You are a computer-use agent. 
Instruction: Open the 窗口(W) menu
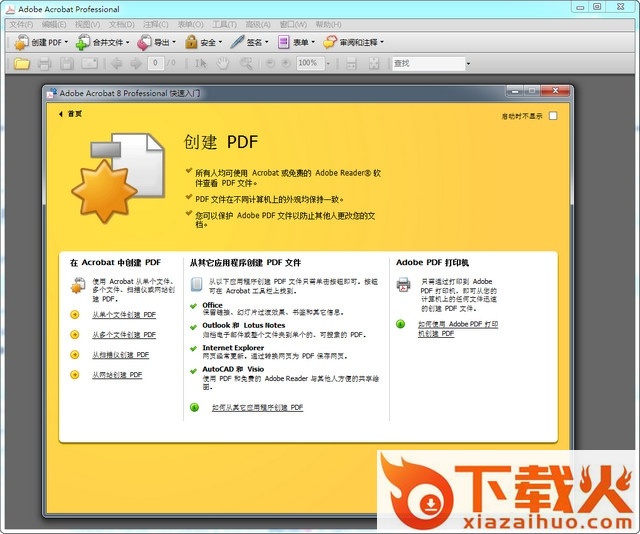pyautogui.click(x=293, y=24)
